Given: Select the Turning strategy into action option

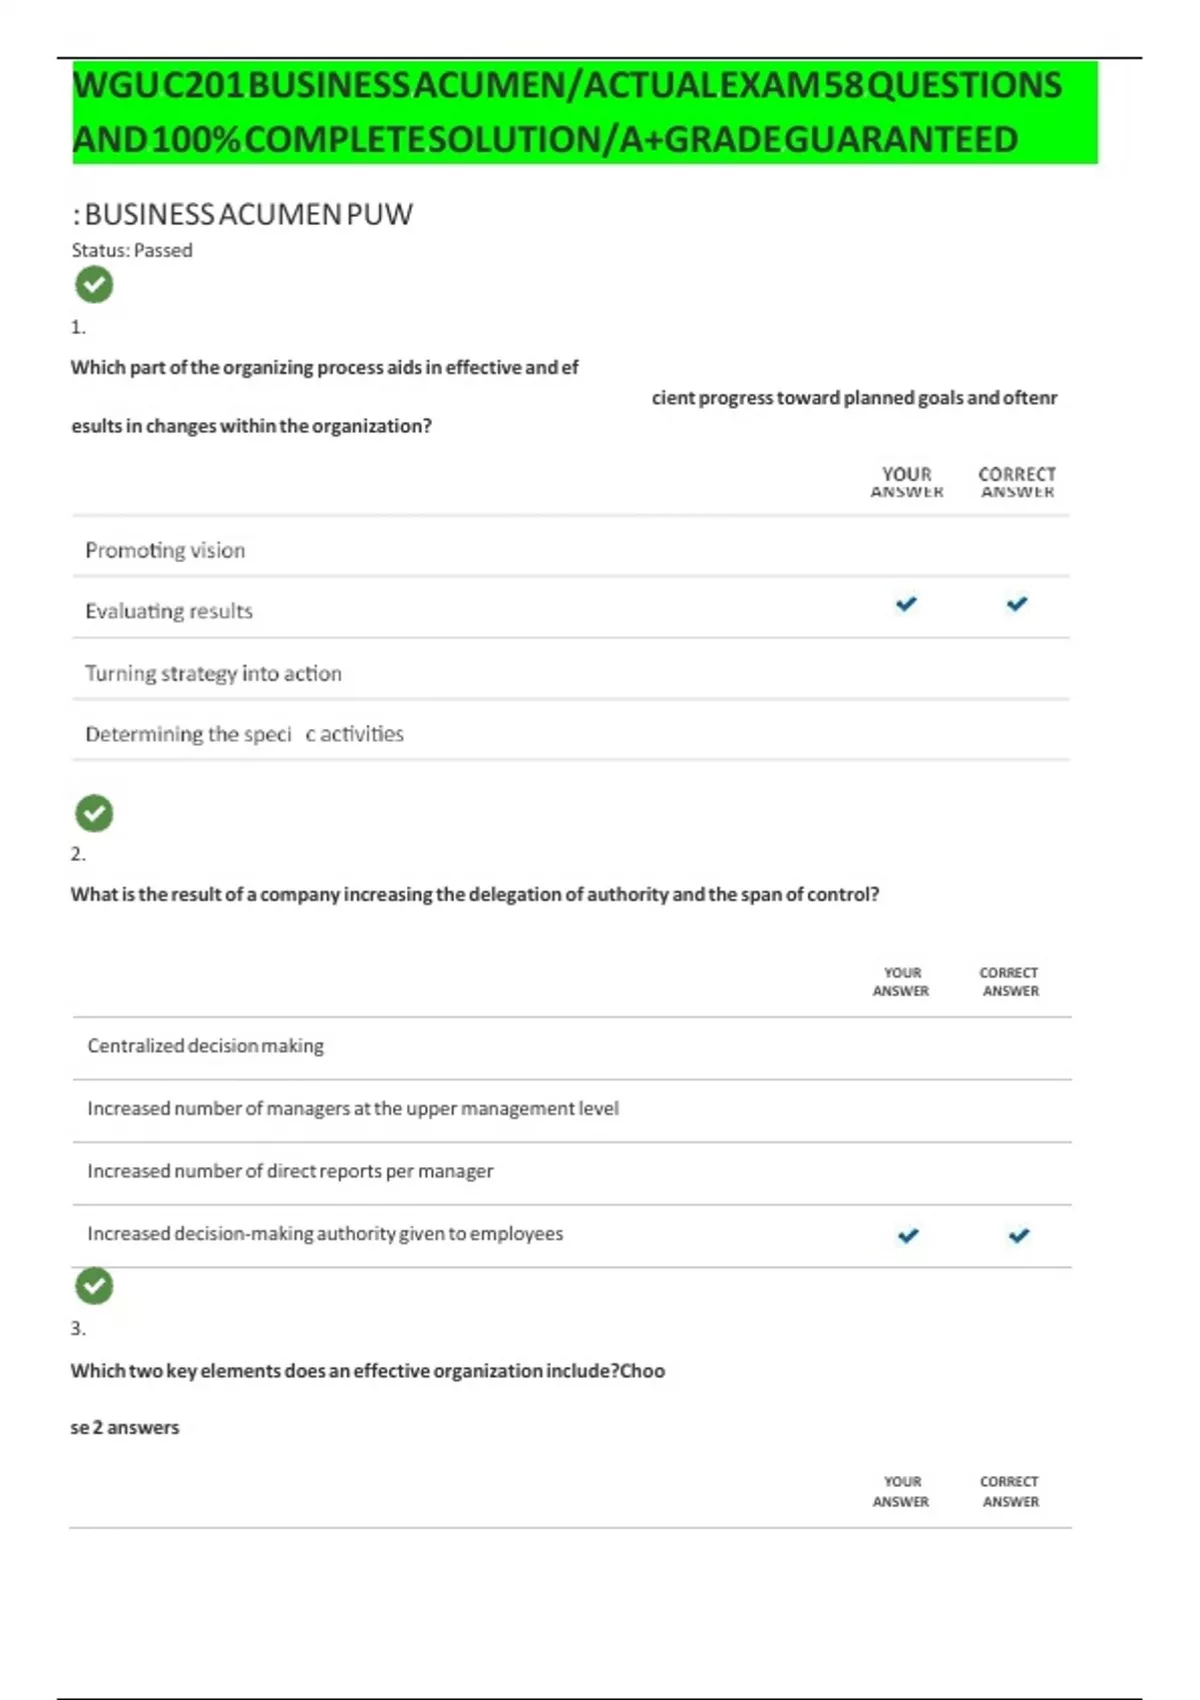Looking at the screenshot, I should click(x=213, y=673).
